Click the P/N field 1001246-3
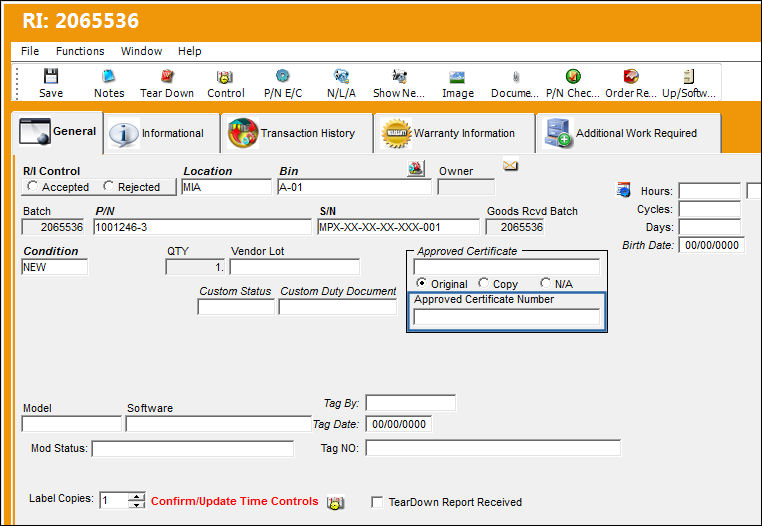Viewport: 762px width, 526px height. tap(202, 227)
